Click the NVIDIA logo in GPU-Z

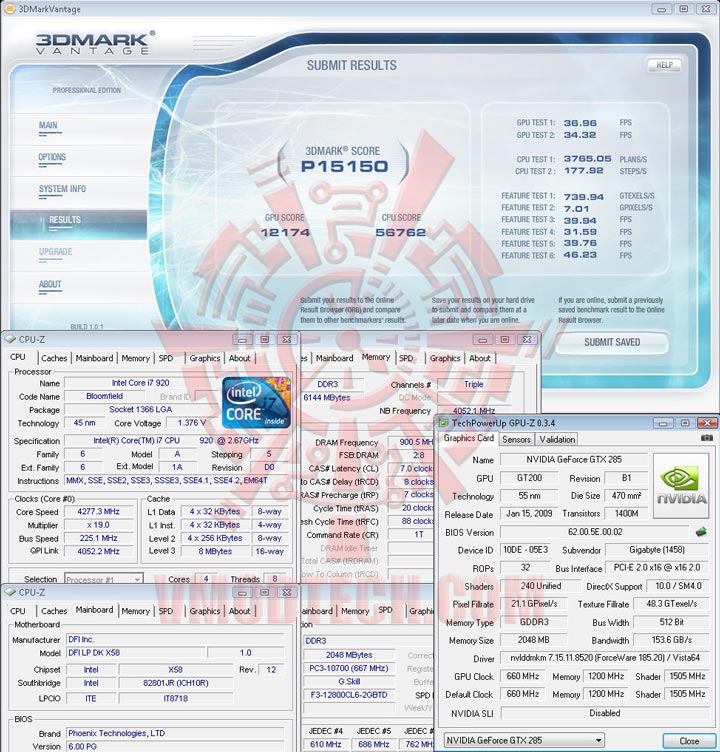[681, 486]
